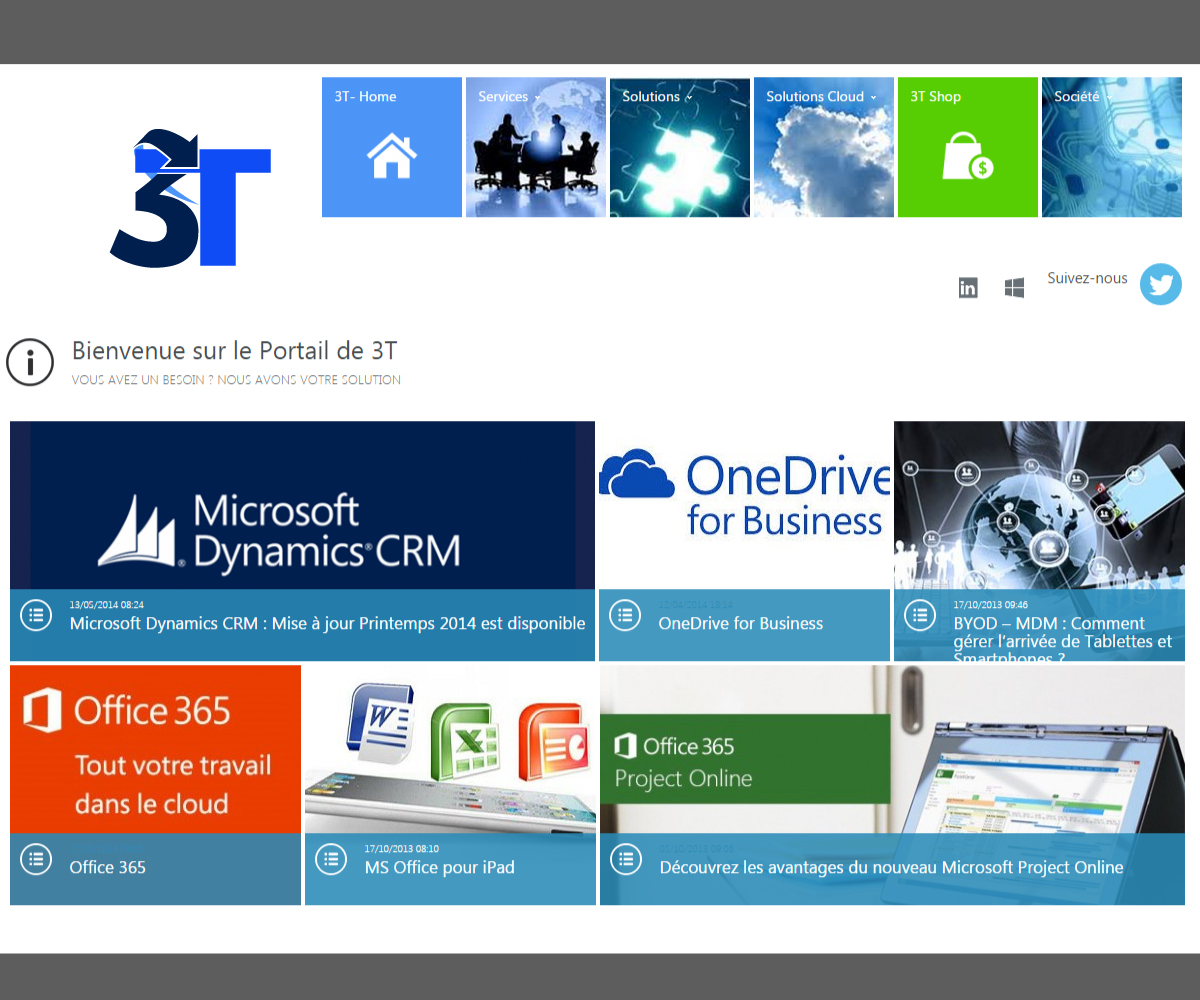
Task: Click the 17/10/2013 09:46 date text
Action: click(990, 604)
